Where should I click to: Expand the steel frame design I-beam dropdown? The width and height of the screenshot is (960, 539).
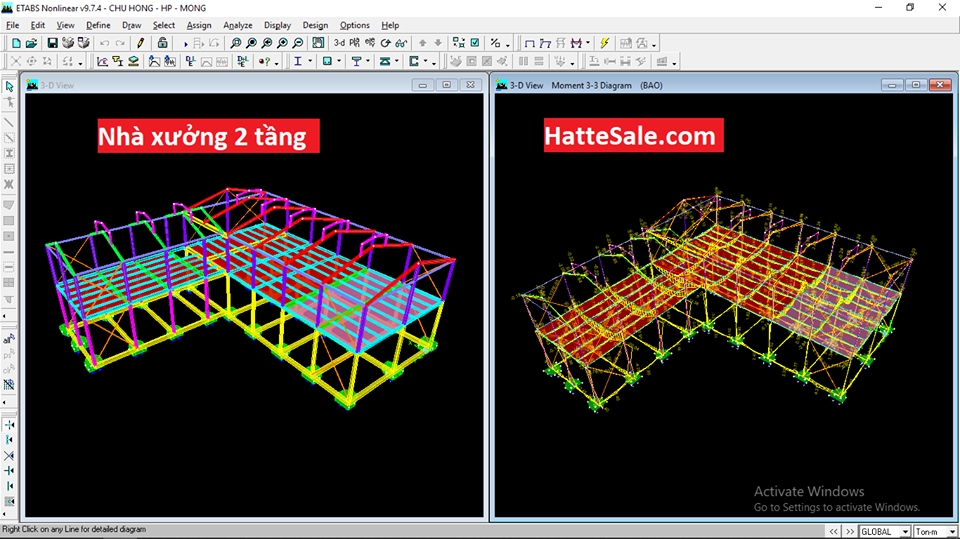point(310,61)
